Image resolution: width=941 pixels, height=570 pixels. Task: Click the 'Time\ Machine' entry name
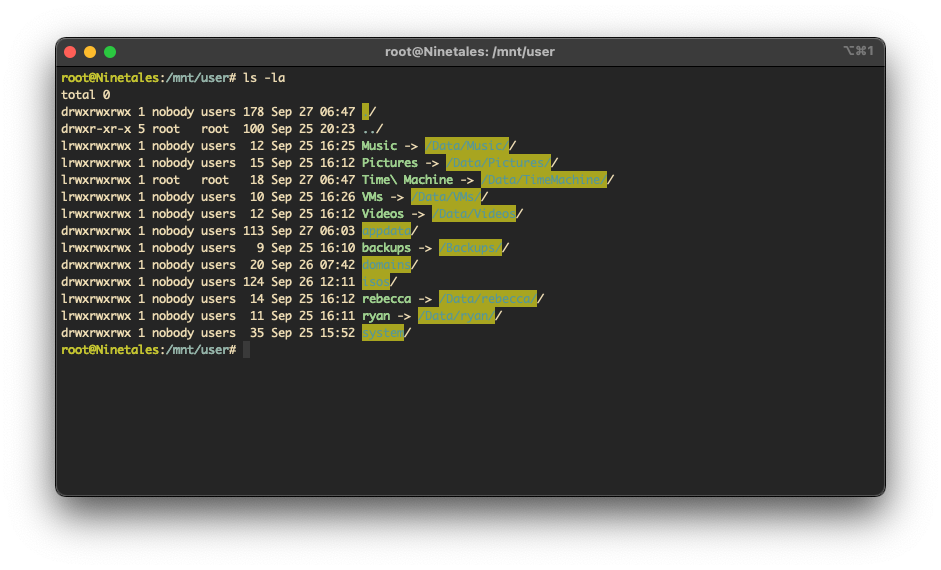pyautogui.click(x=407, y=180)
